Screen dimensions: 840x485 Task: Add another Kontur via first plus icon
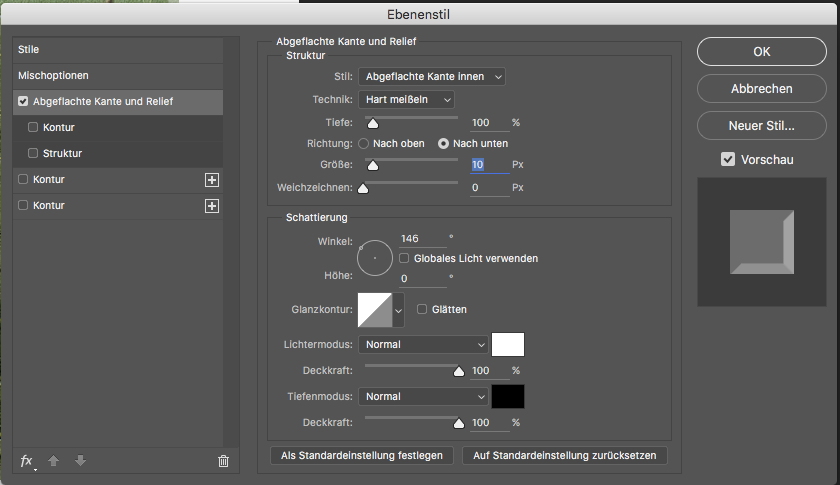(212, 180)
